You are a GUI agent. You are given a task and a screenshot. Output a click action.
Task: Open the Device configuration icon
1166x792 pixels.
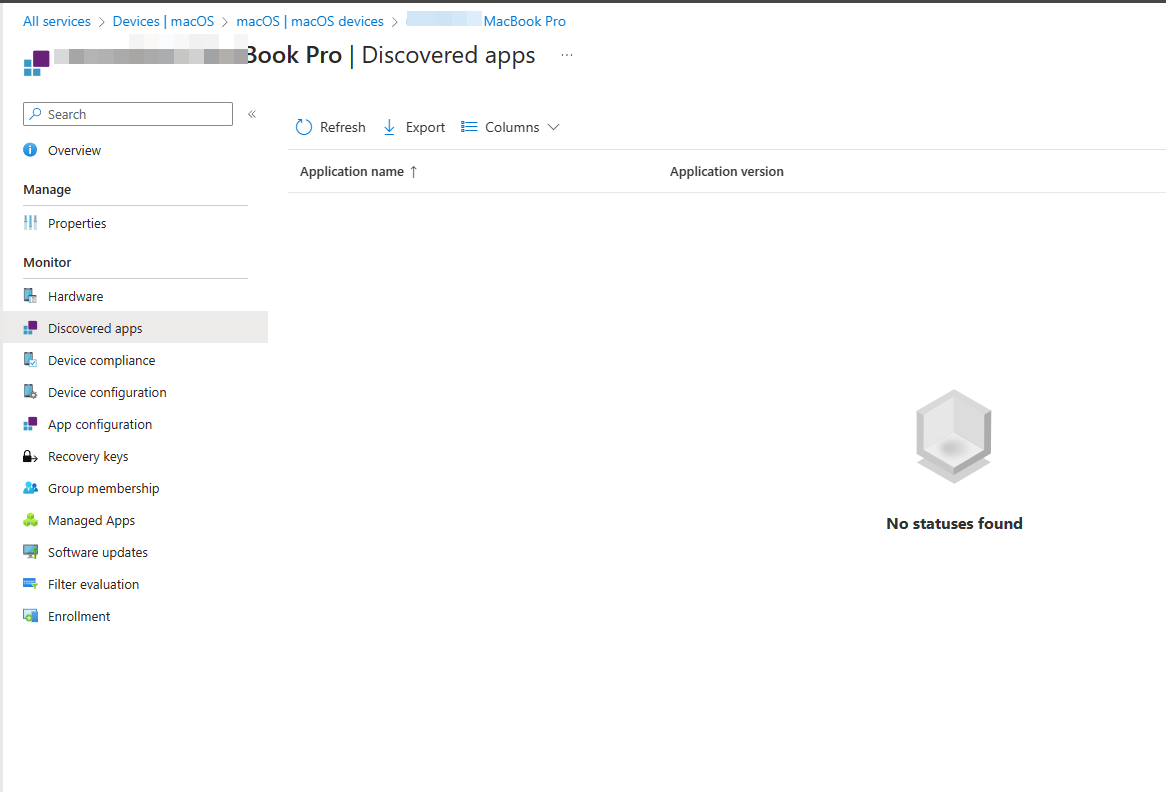31,391
